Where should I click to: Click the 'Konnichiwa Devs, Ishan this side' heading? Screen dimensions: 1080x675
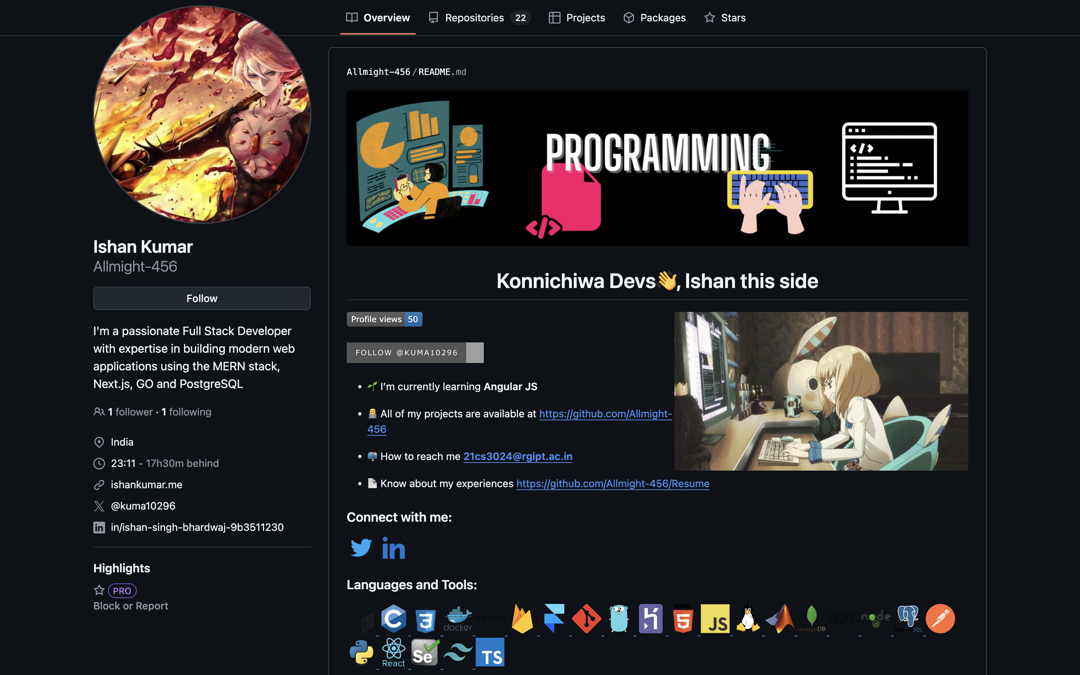click(657, 281)
